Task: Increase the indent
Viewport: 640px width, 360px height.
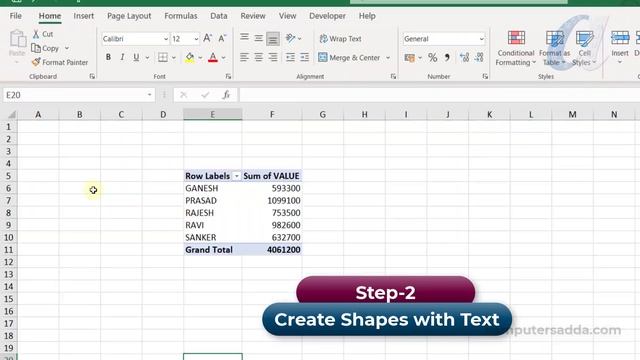Action: pos(304,58)
